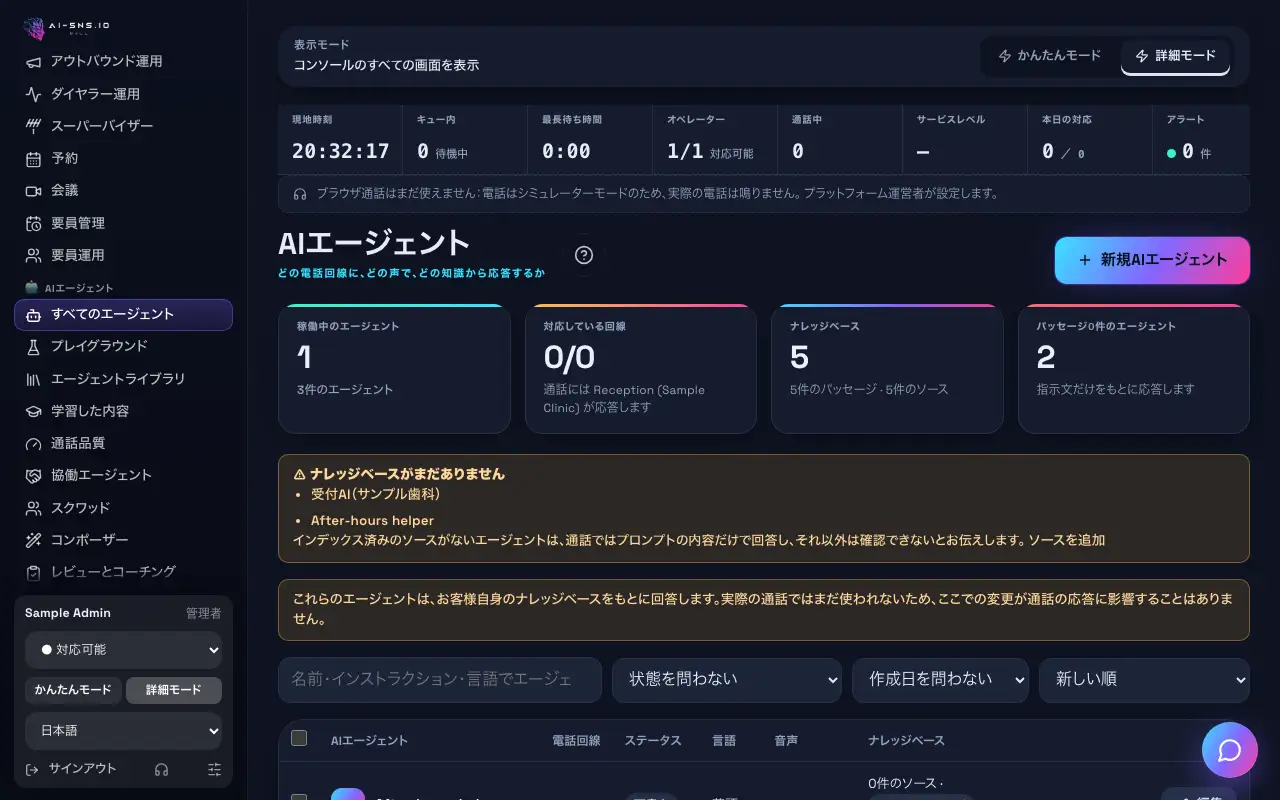Go to レビューとコーチング menu item
The width and height of the screenshot is (1280, 800).
[124, 572]
